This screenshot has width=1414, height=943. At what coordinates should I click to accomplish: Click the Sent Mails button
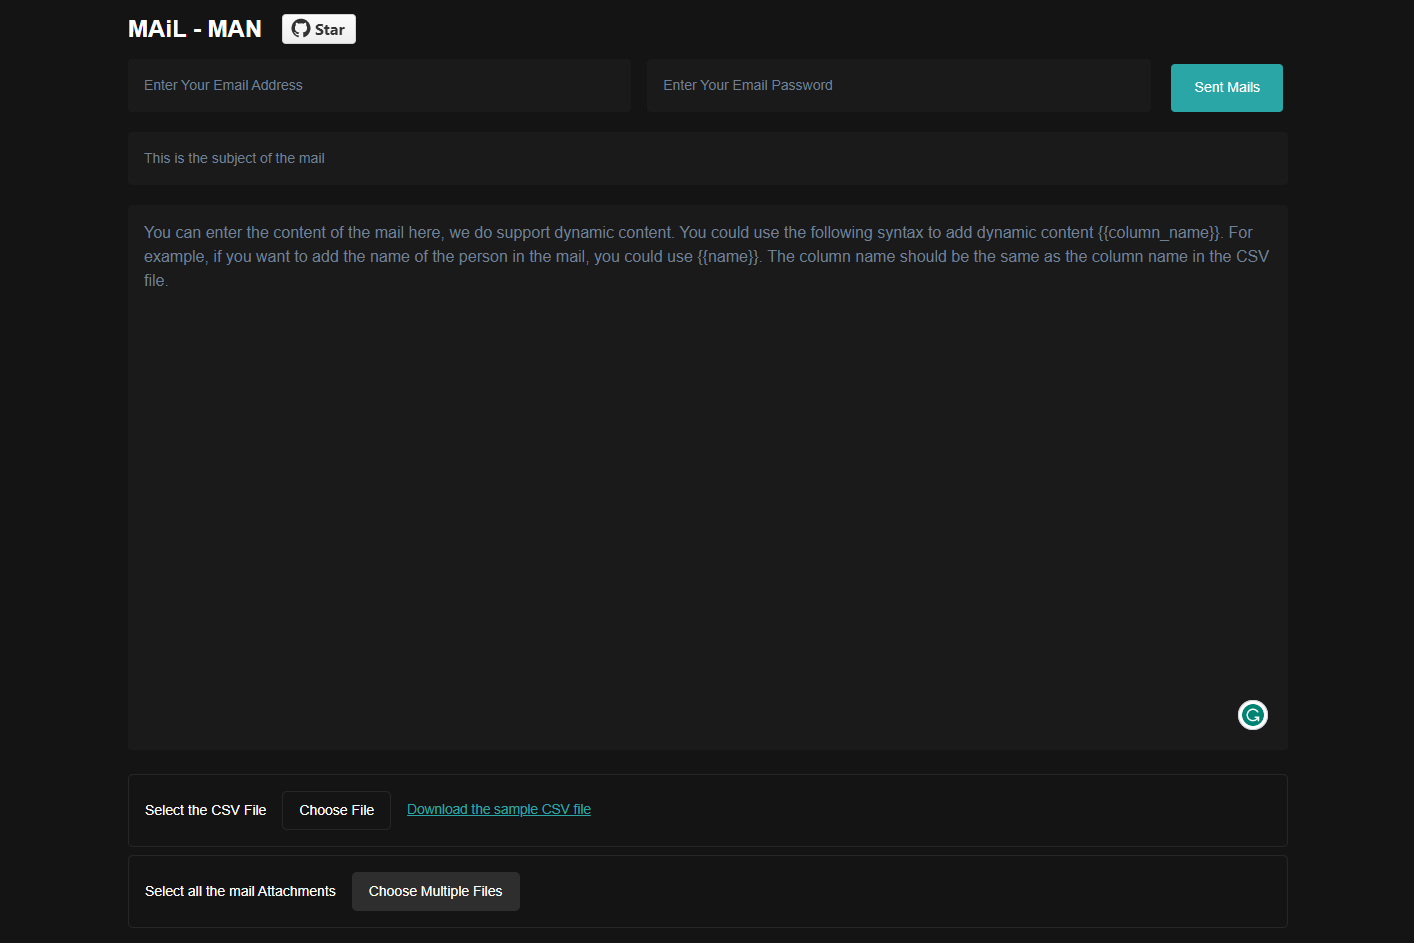[1226, 88]
